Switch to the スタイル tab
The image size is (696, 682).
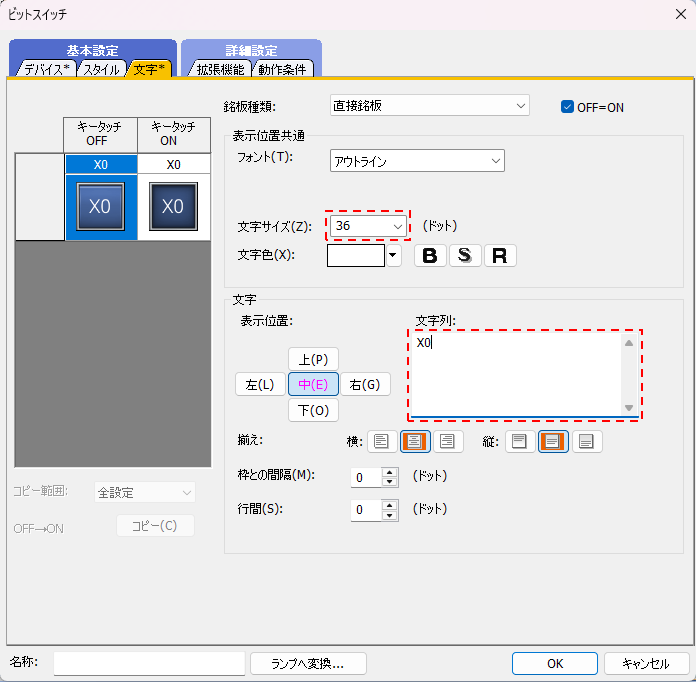(102, 69)
